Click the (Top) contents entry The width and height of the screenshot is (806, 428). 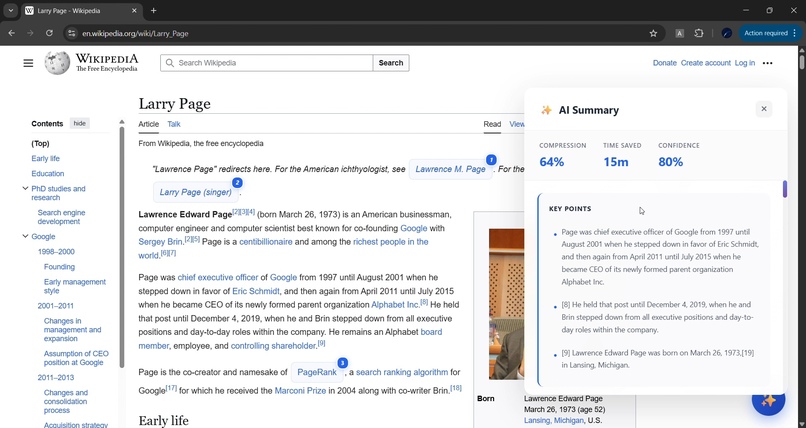[x=41, y=143]
